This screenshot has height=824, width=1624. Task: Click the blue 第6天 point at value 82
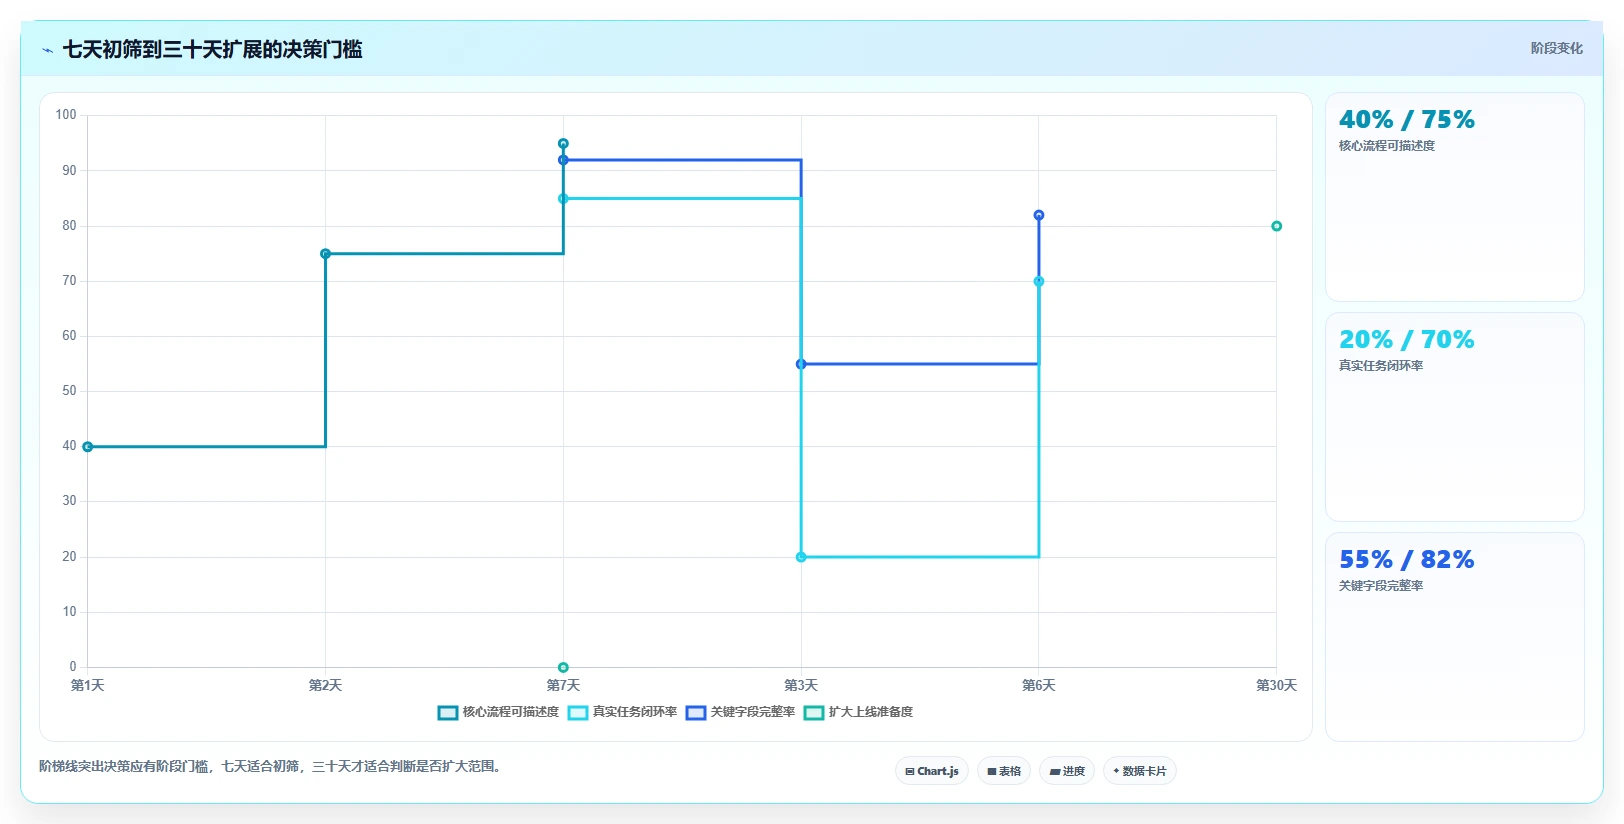1039,215
